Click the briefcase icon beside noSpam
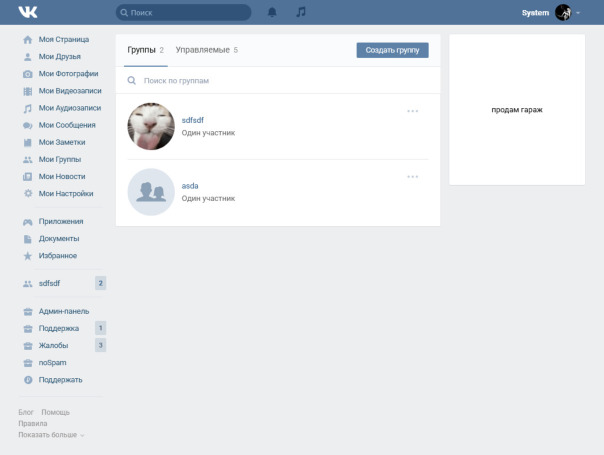Viewport: 604px width, 455px height. (28, 363)
